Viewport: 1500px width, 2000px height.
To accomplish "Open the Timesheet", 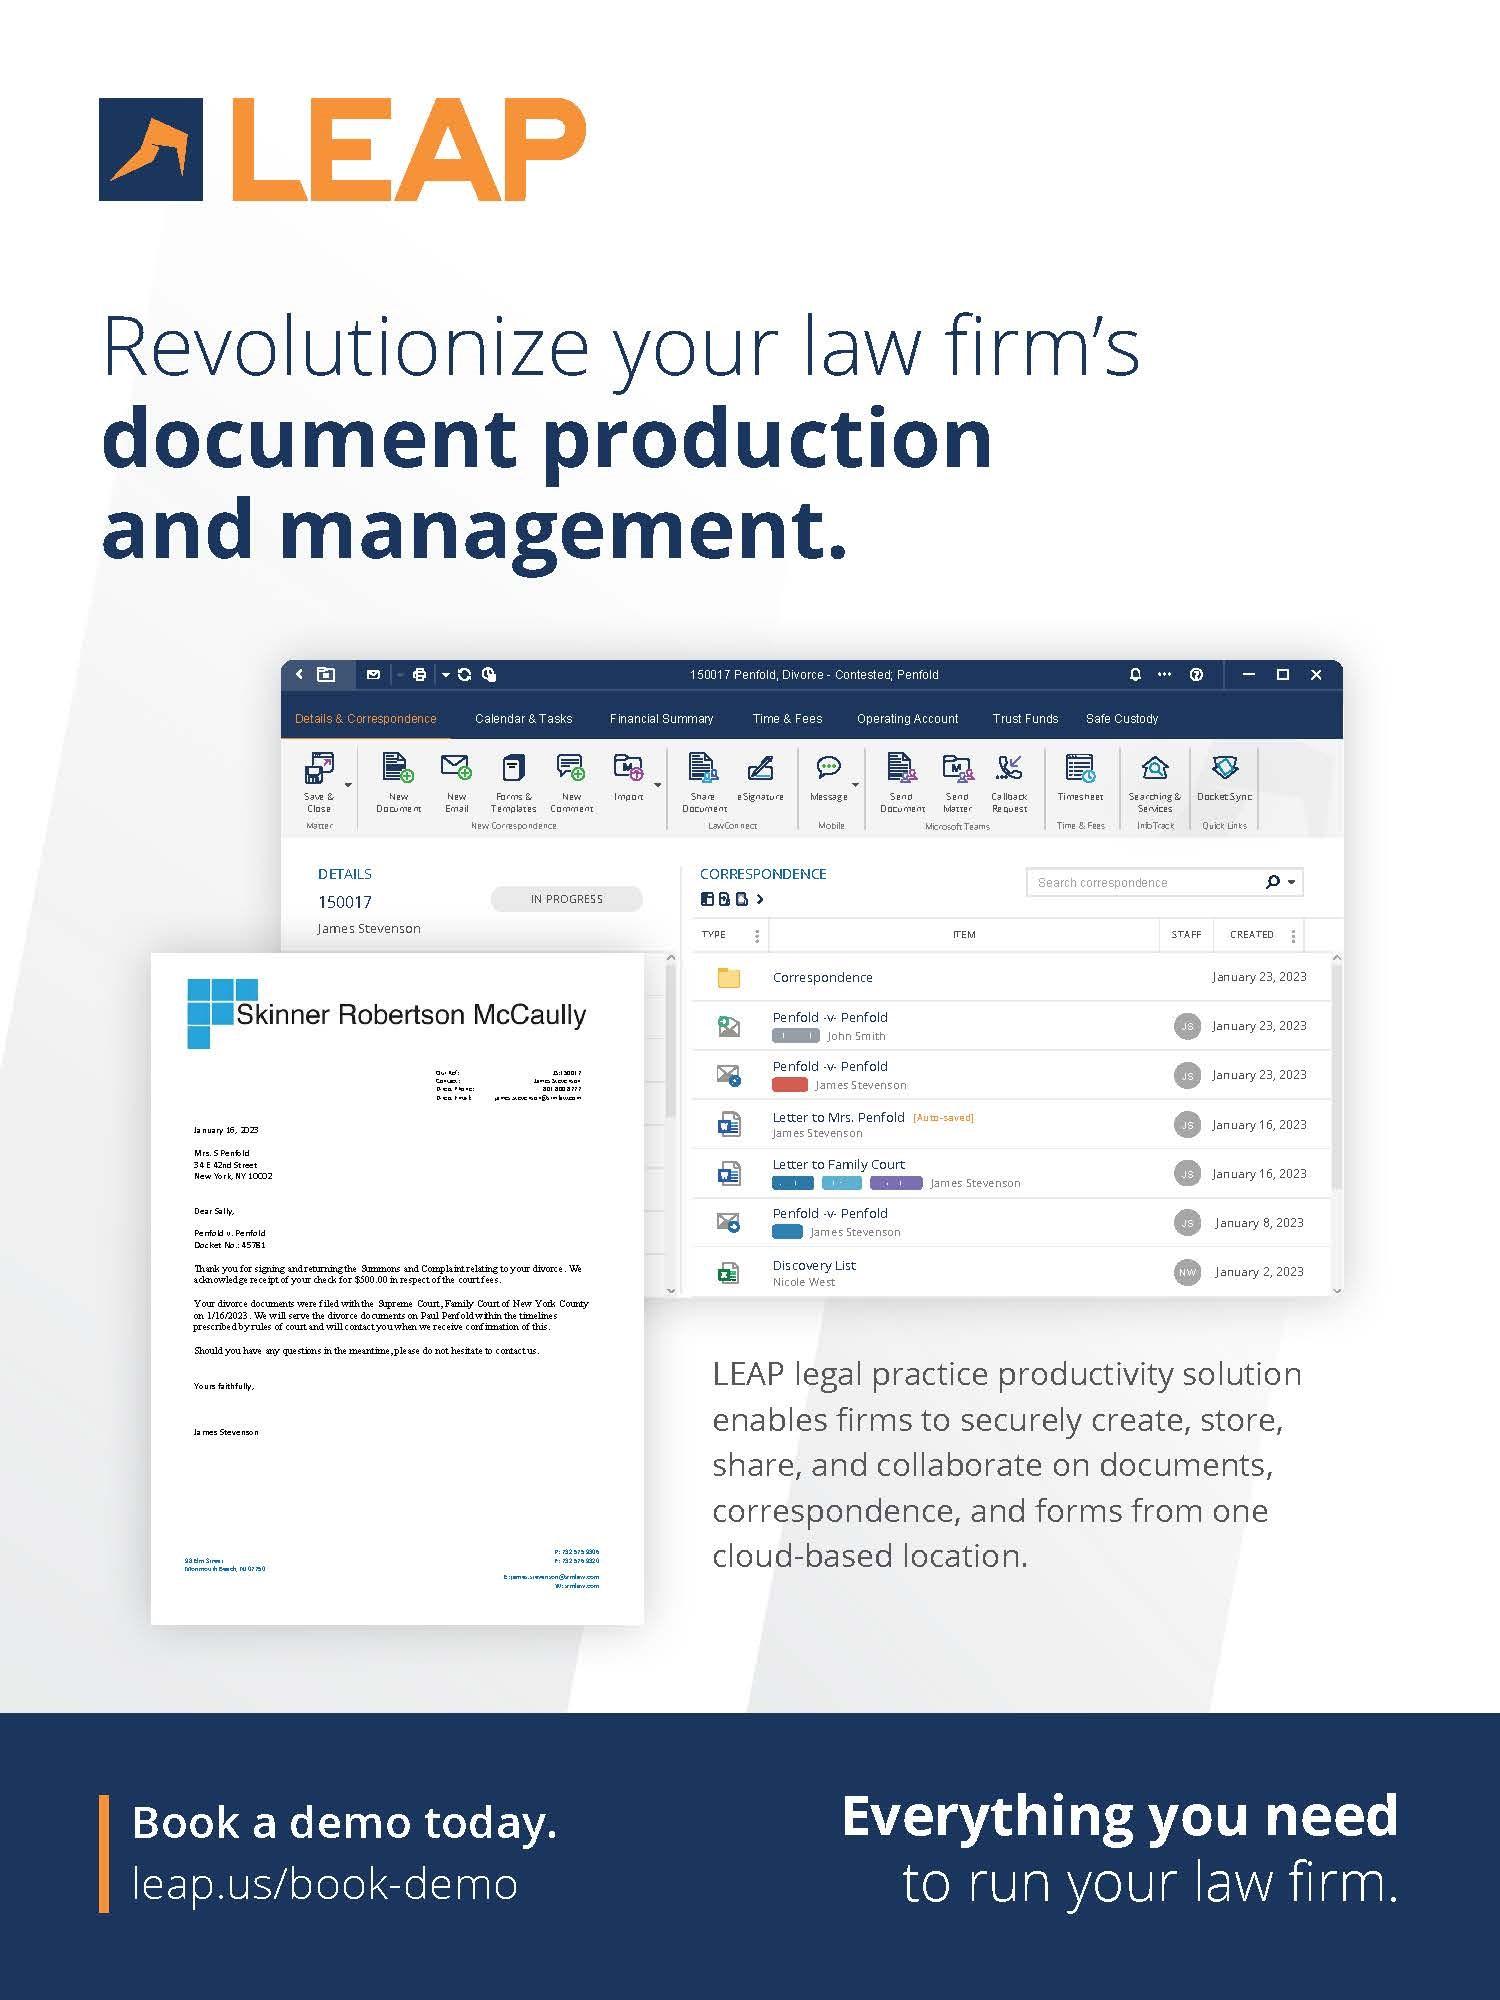I will [1080, 778].
